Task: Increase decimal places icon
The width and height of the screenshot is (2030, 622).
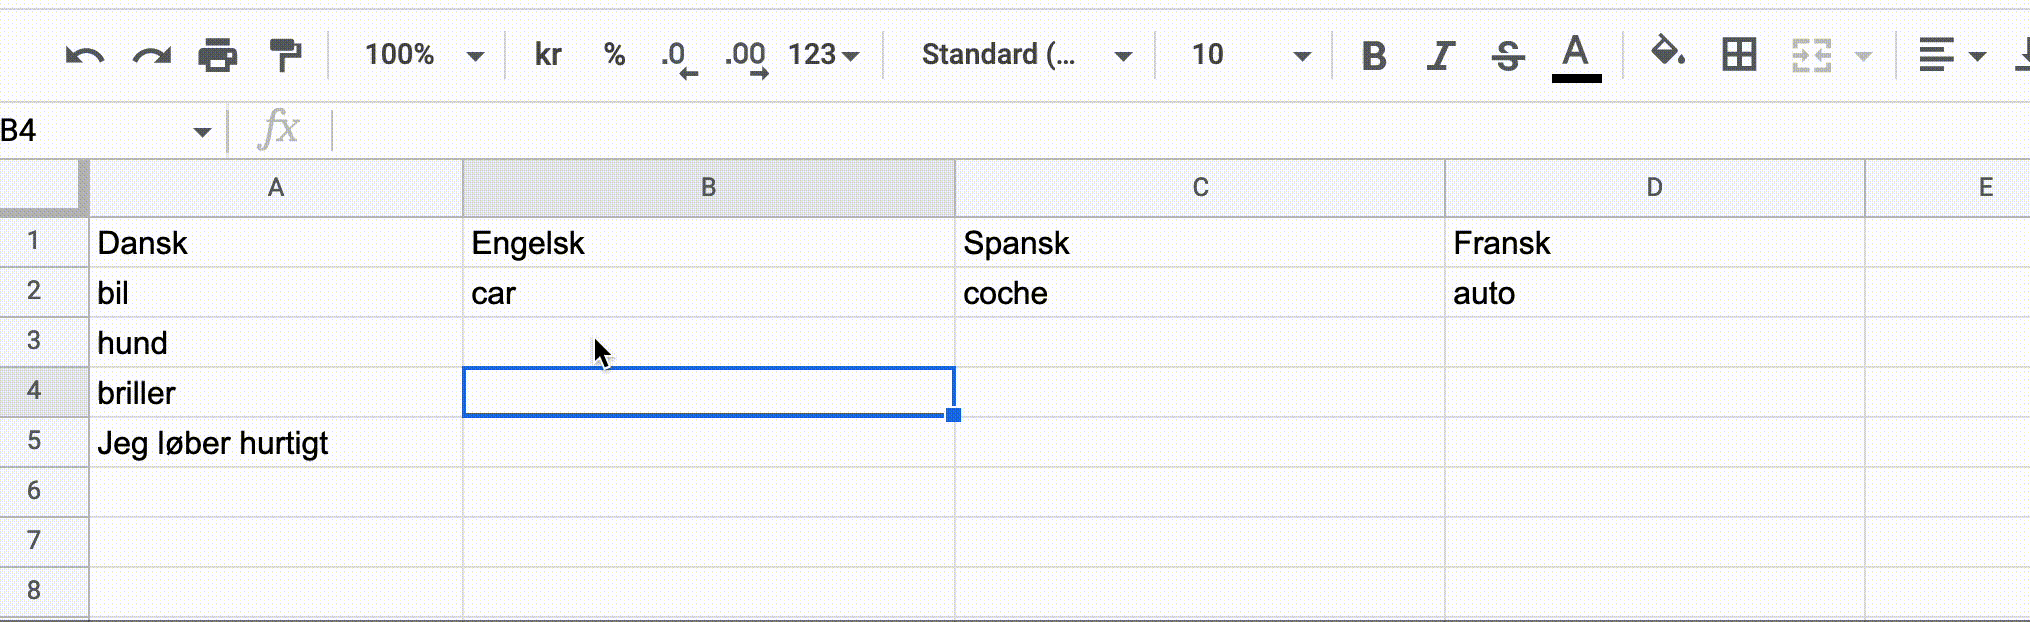Action: click(746, 58)
